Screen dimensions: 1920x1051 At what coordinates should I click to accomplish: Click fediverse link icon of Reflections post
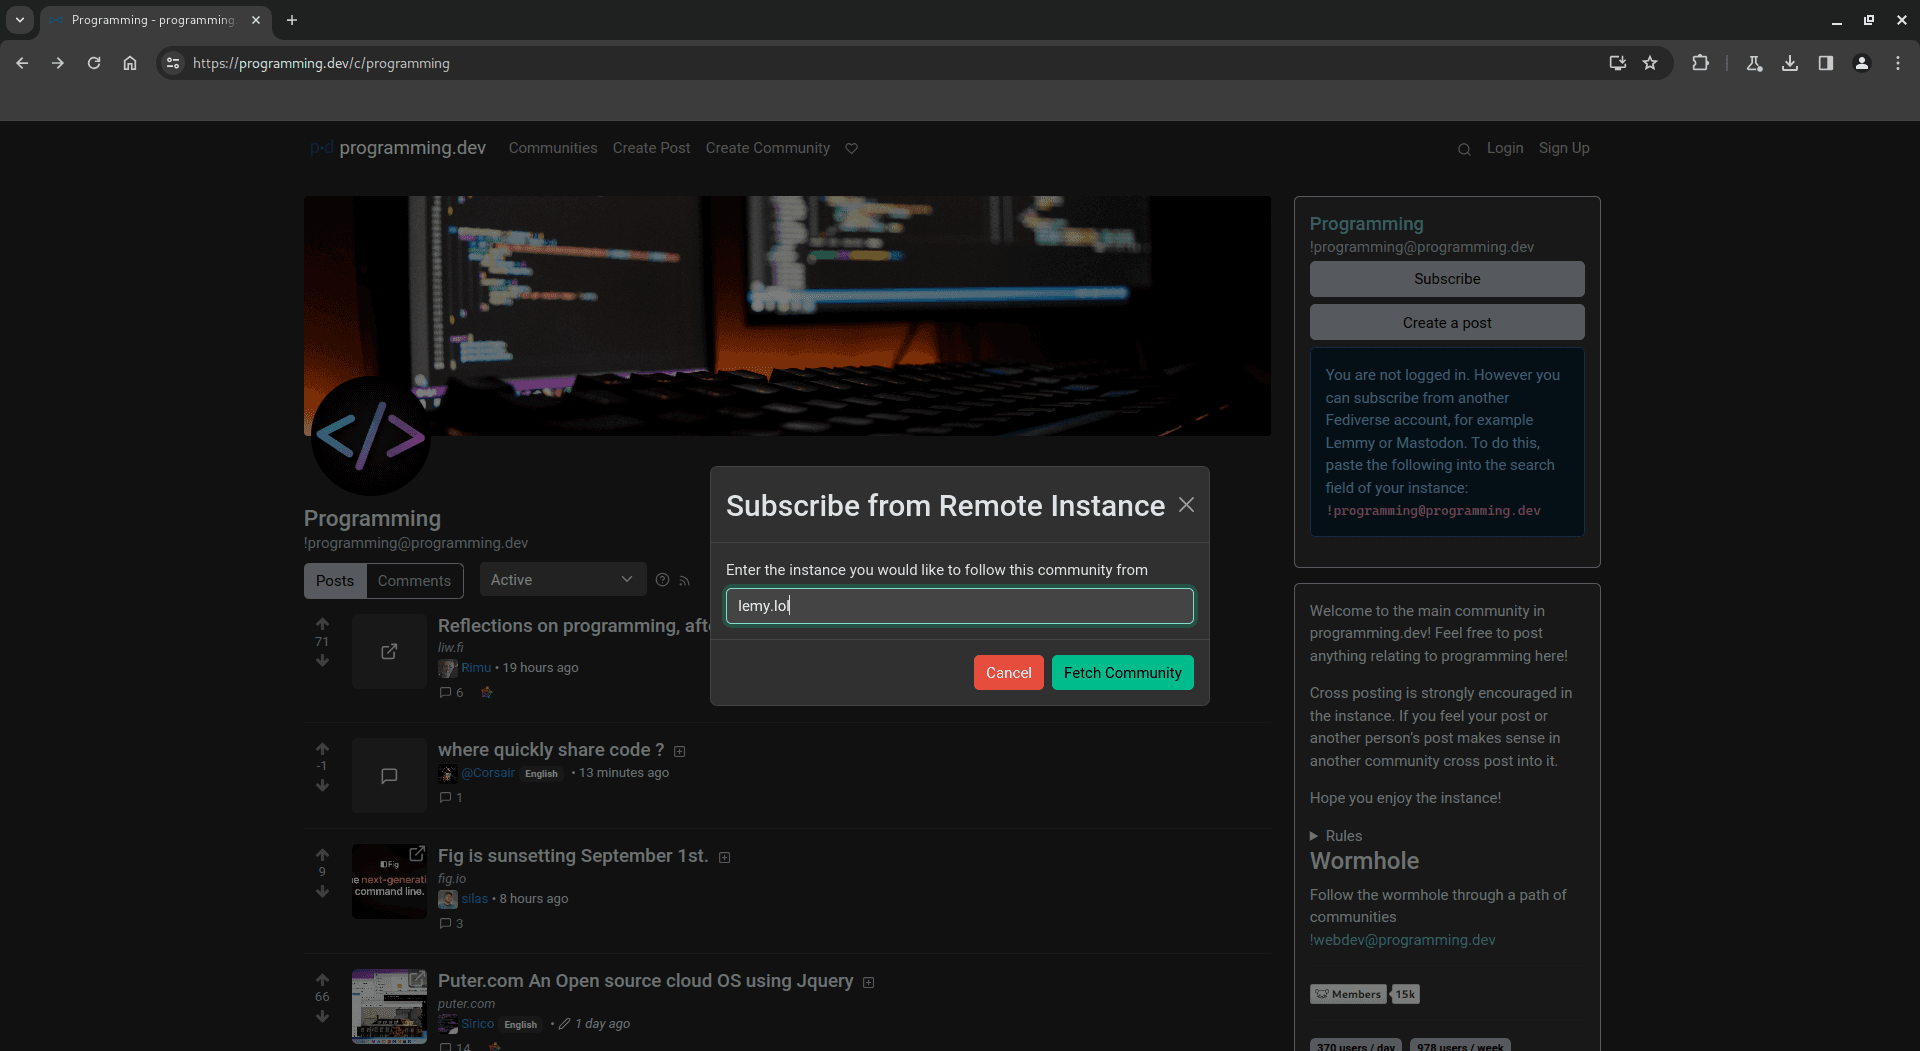pyautogui.click(x=487, y=692)
